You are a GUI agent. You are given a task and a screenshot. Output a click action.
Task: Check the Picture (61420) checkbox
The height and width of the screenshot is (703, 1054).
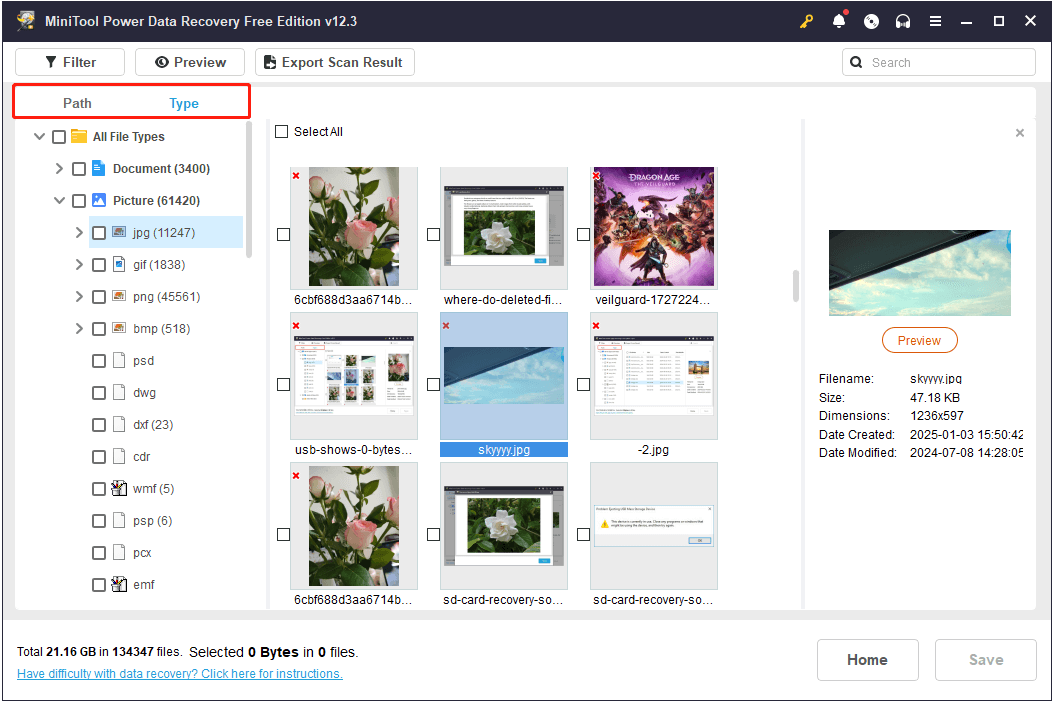(x=79, y=201)
